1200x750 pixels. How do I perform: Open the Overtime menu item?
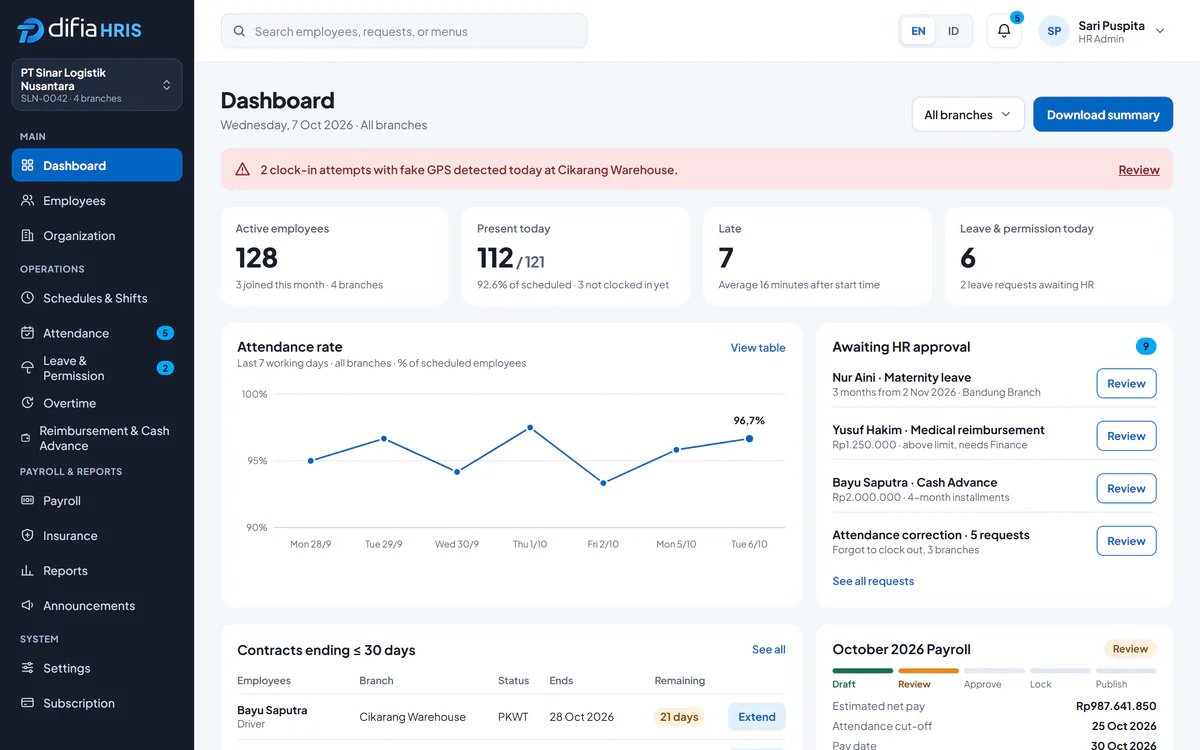[97, 403]
